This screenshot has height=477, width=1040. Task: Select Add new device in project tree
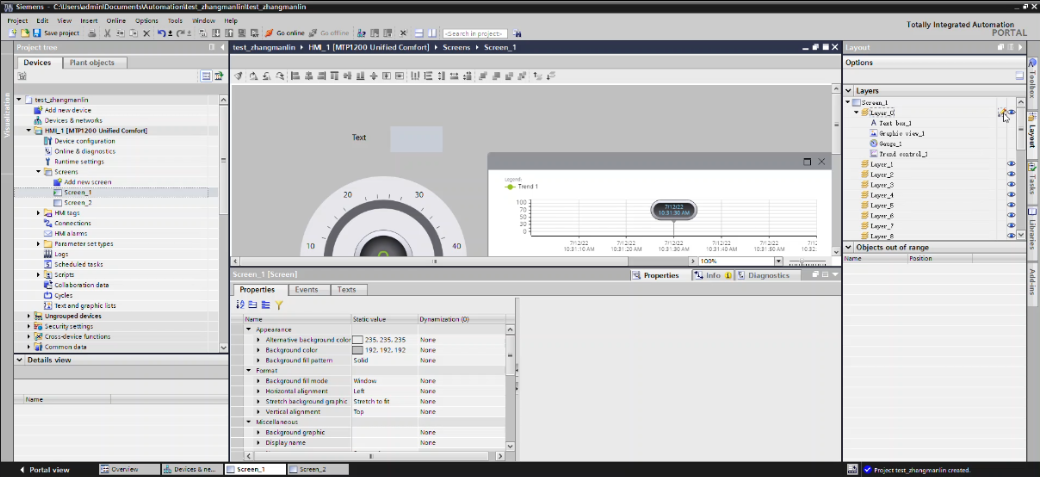[68, 110]
